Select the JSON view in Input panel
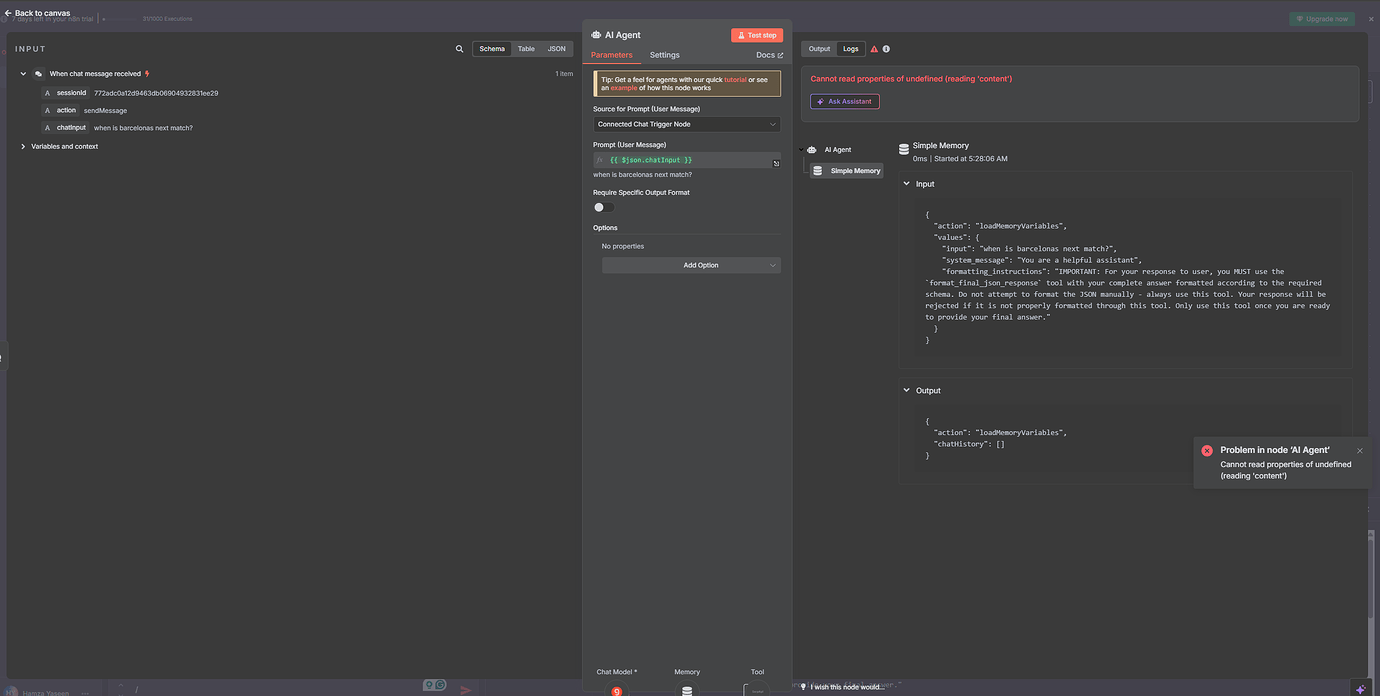1380x696 pixels. coord(556,49)
